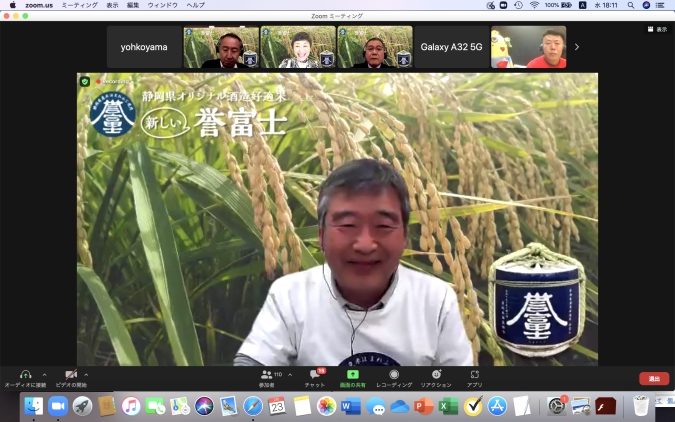The image size is (675, 422).
Task: Open the 表示 view options button
Action: pos(657,29)
